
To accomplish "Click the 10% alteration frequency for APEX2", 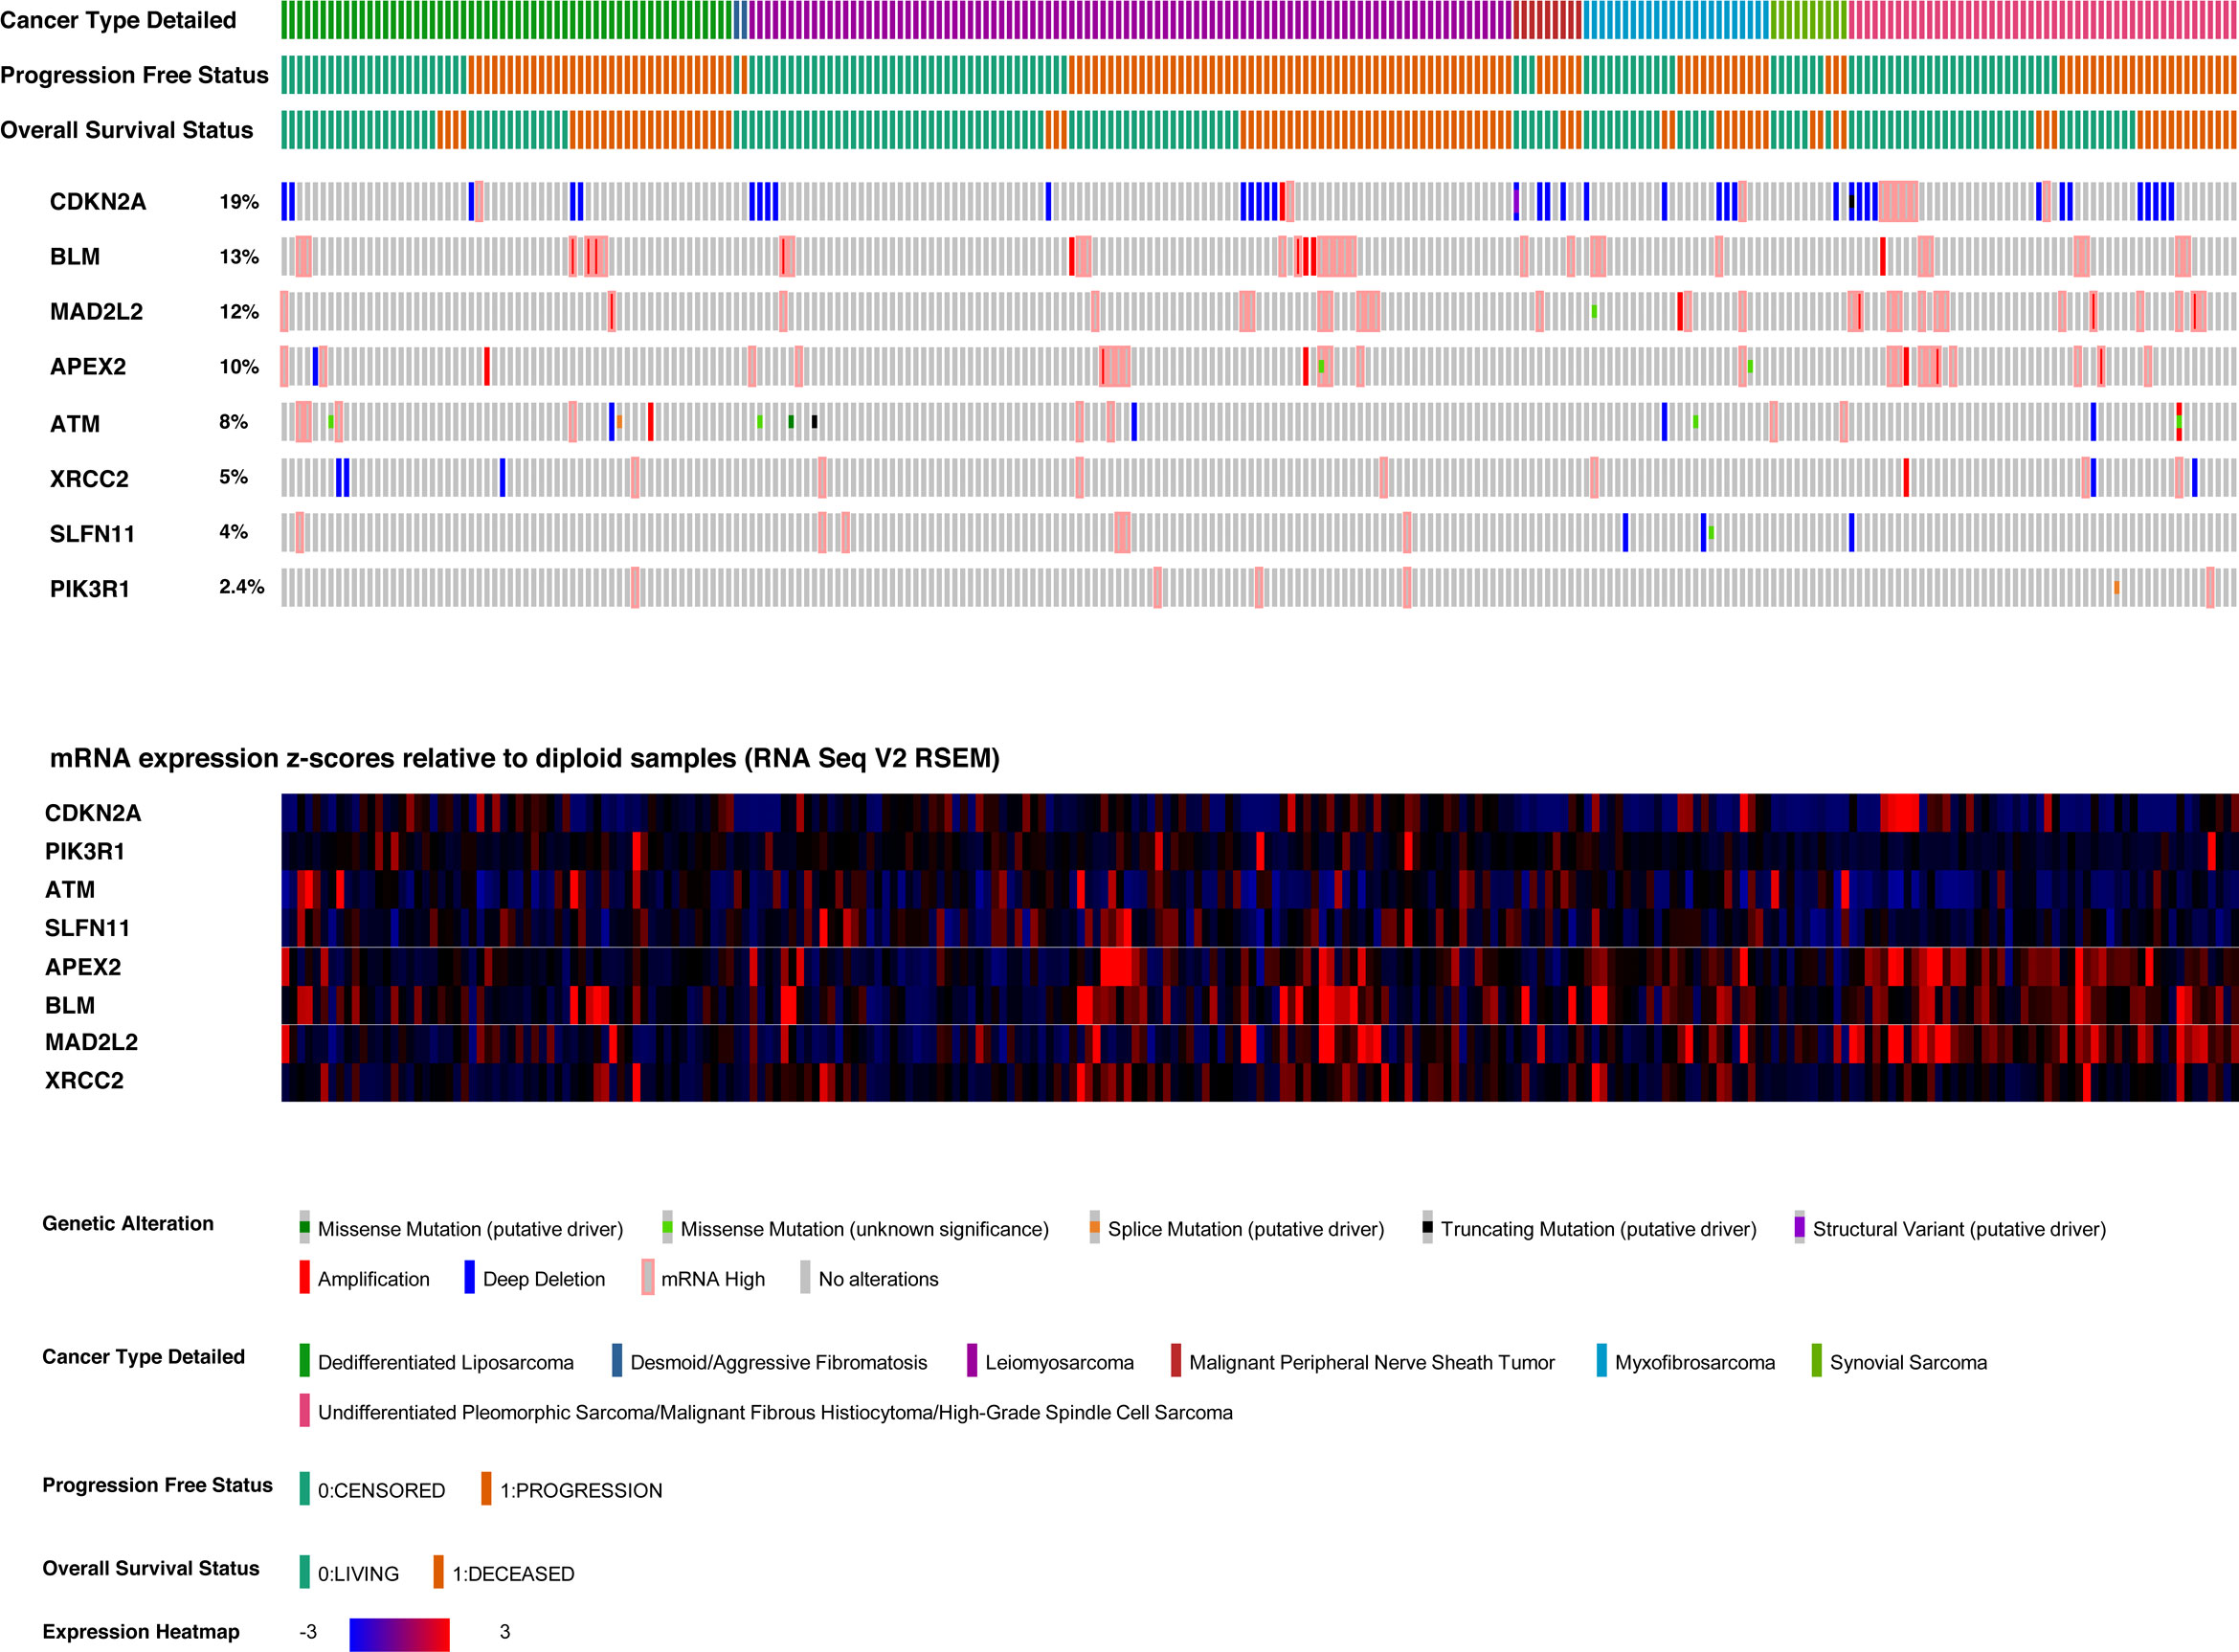I will coord(239,367).
